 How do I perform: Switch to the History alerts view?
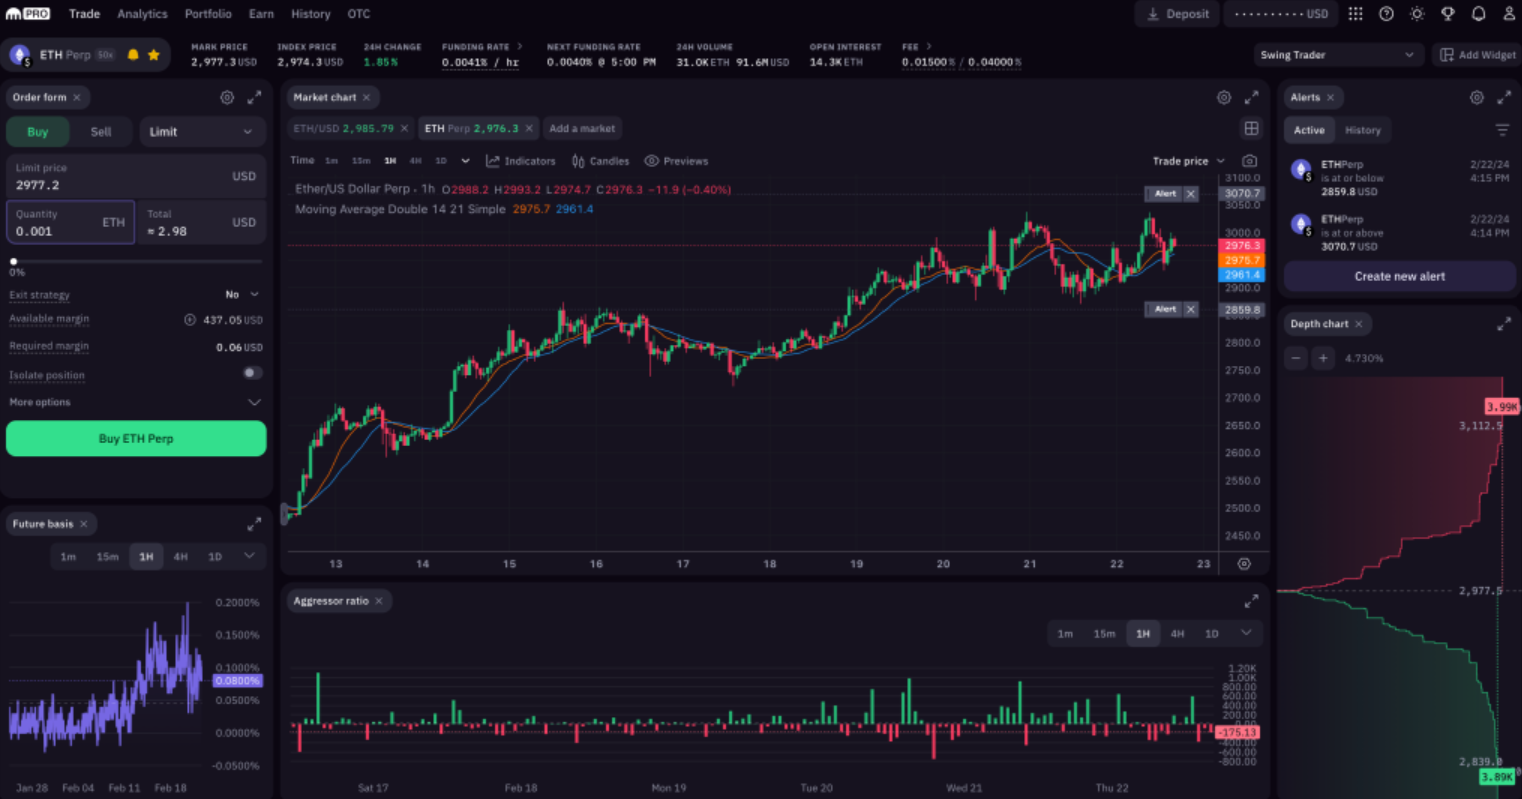coord(1363,130)
